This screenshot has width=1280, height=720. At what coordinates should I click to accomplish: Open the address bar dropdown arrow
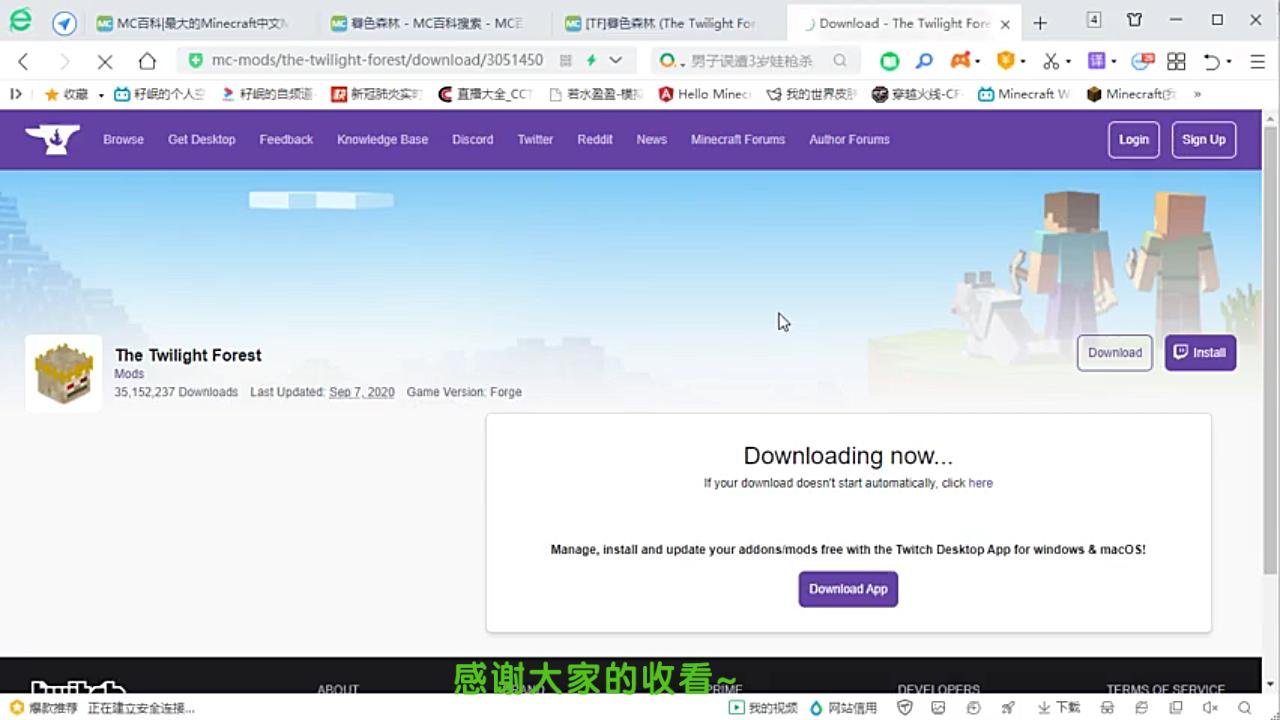[617, 60]
